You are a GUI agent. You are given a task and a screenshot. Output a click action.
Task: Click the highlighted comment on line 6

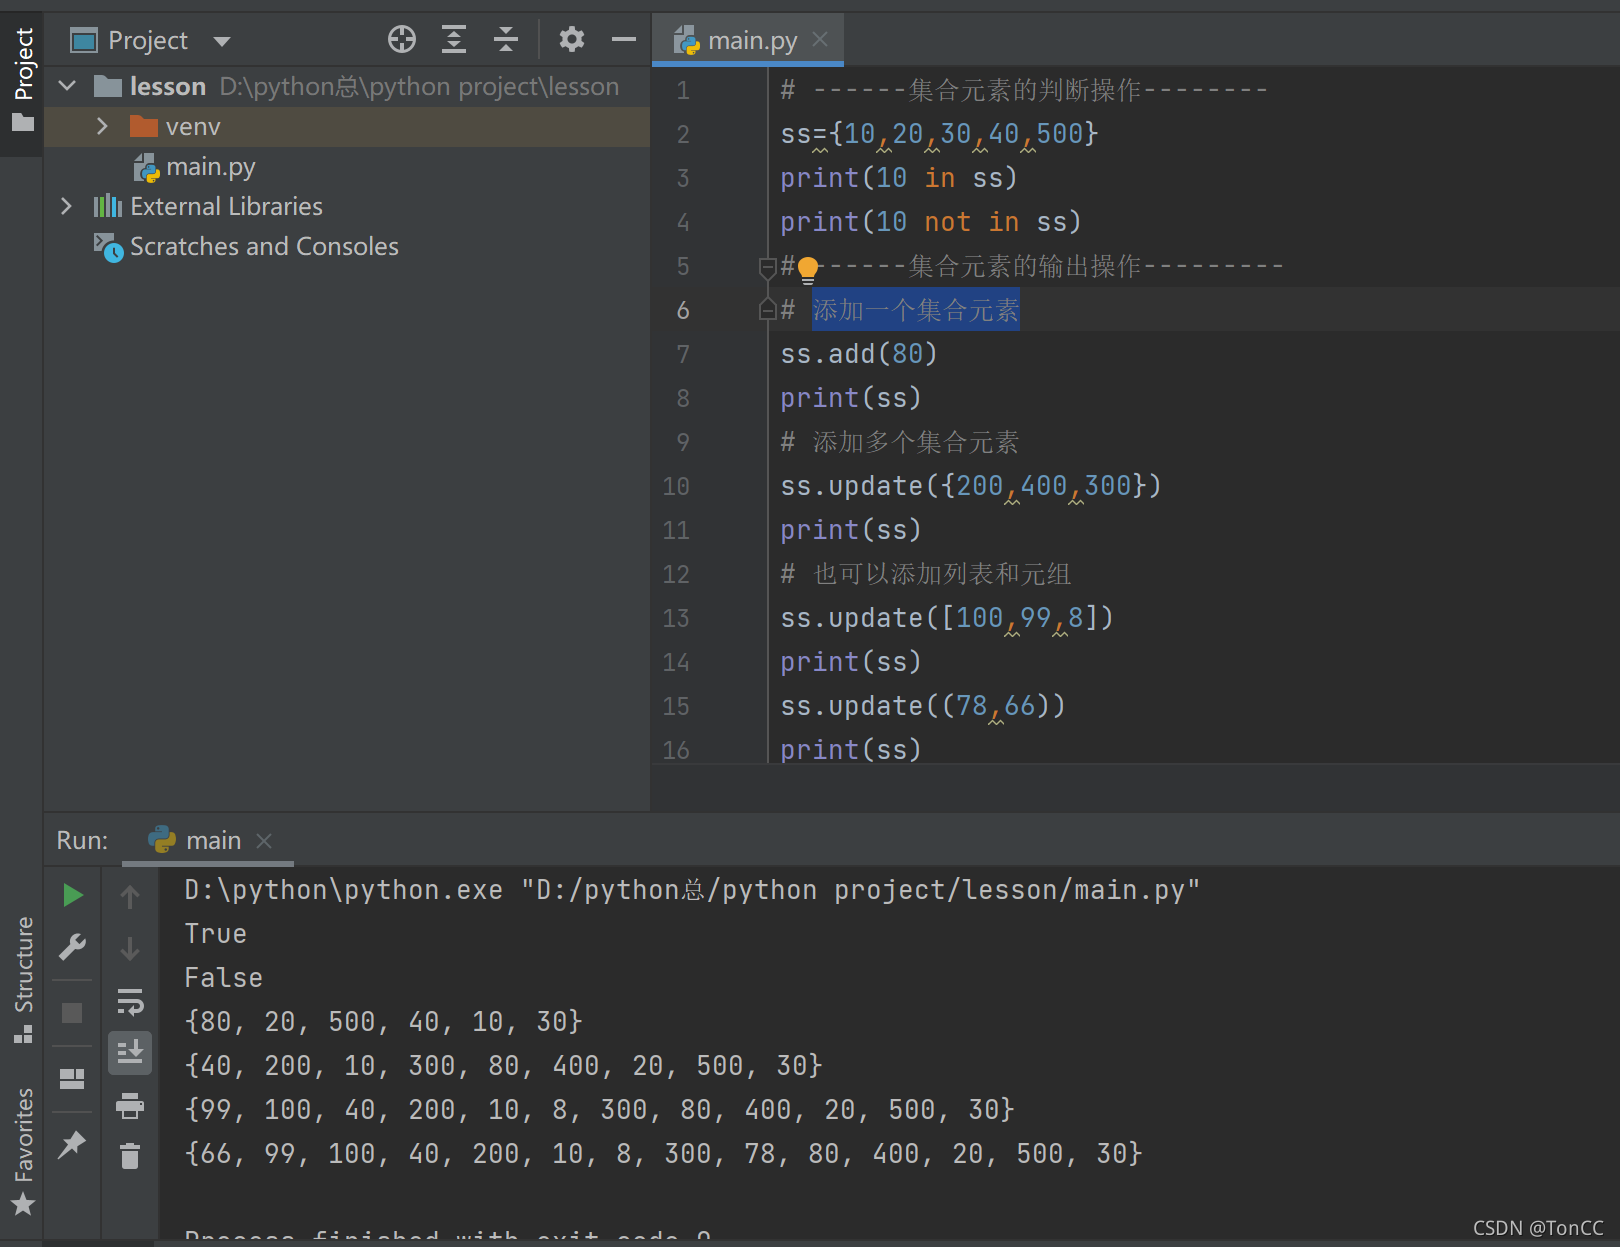(916, 310)
